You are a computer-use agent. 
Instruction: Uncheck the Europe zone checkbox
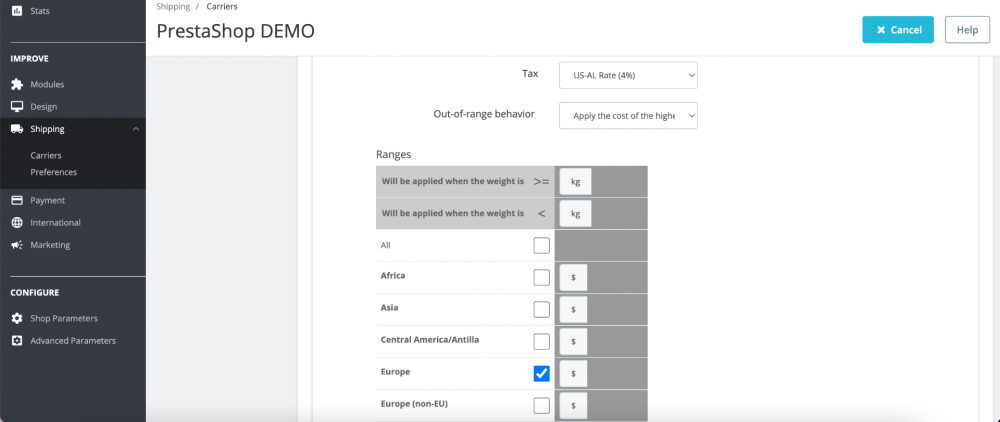(x=541, y=374)
